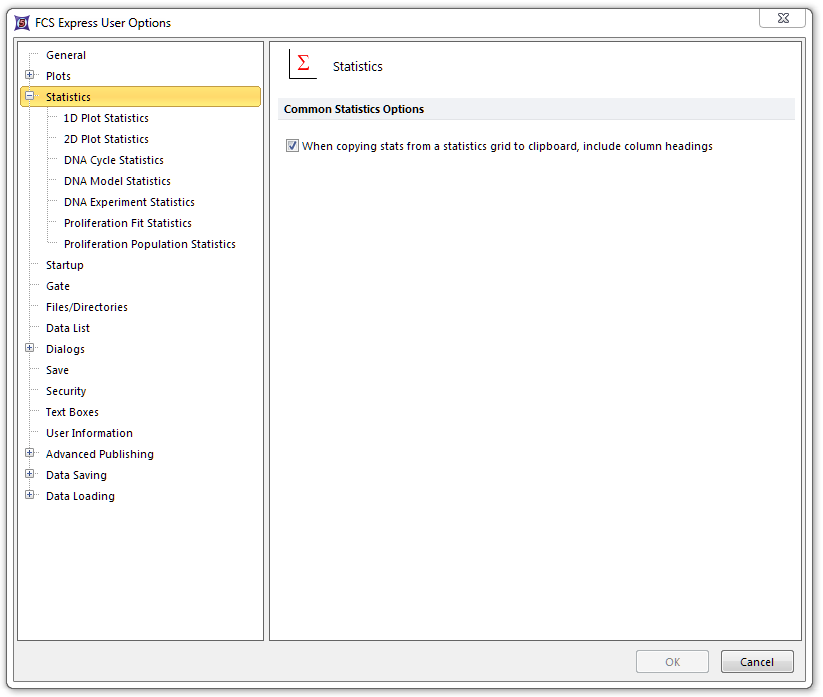Click the FCS Express title bar icon
The height and width of the screenshot is (697, 823).
coord(22,23)
